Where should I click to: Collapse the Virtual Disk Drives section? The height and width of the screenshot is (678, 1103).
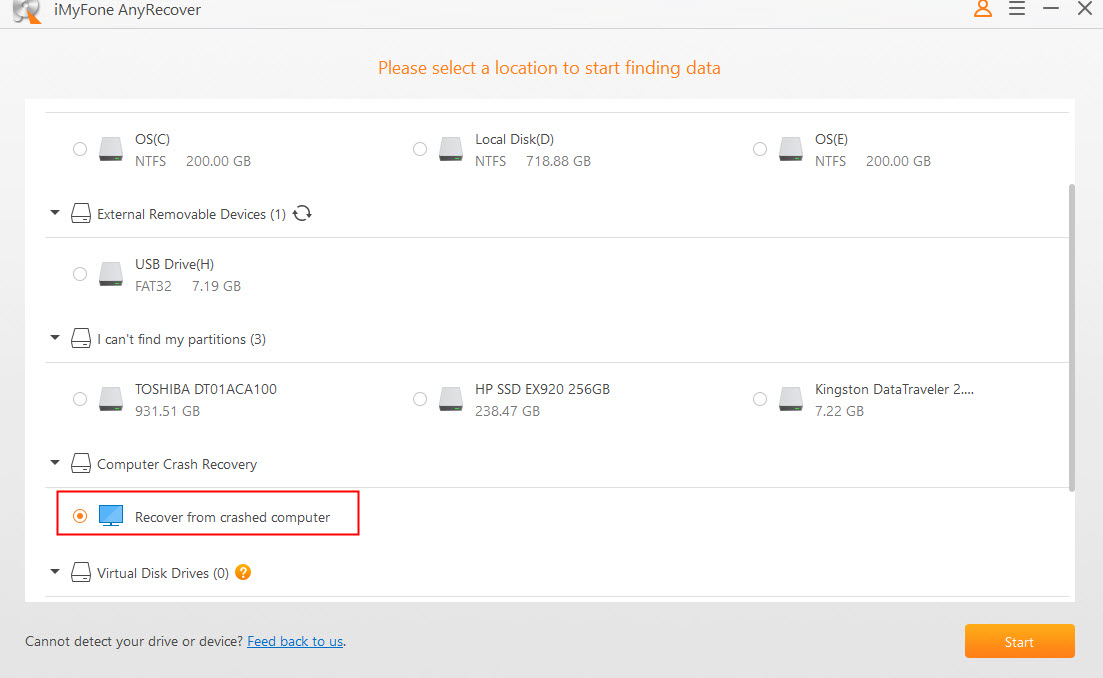(x=55, y=572)
